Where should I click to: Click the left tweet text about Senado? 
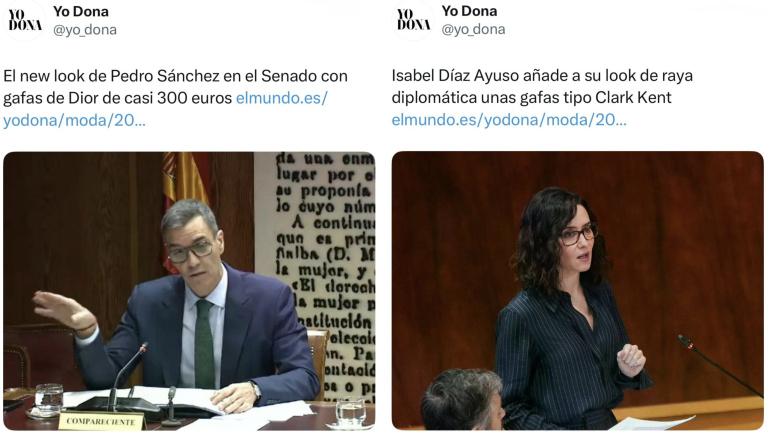[175, 87]
